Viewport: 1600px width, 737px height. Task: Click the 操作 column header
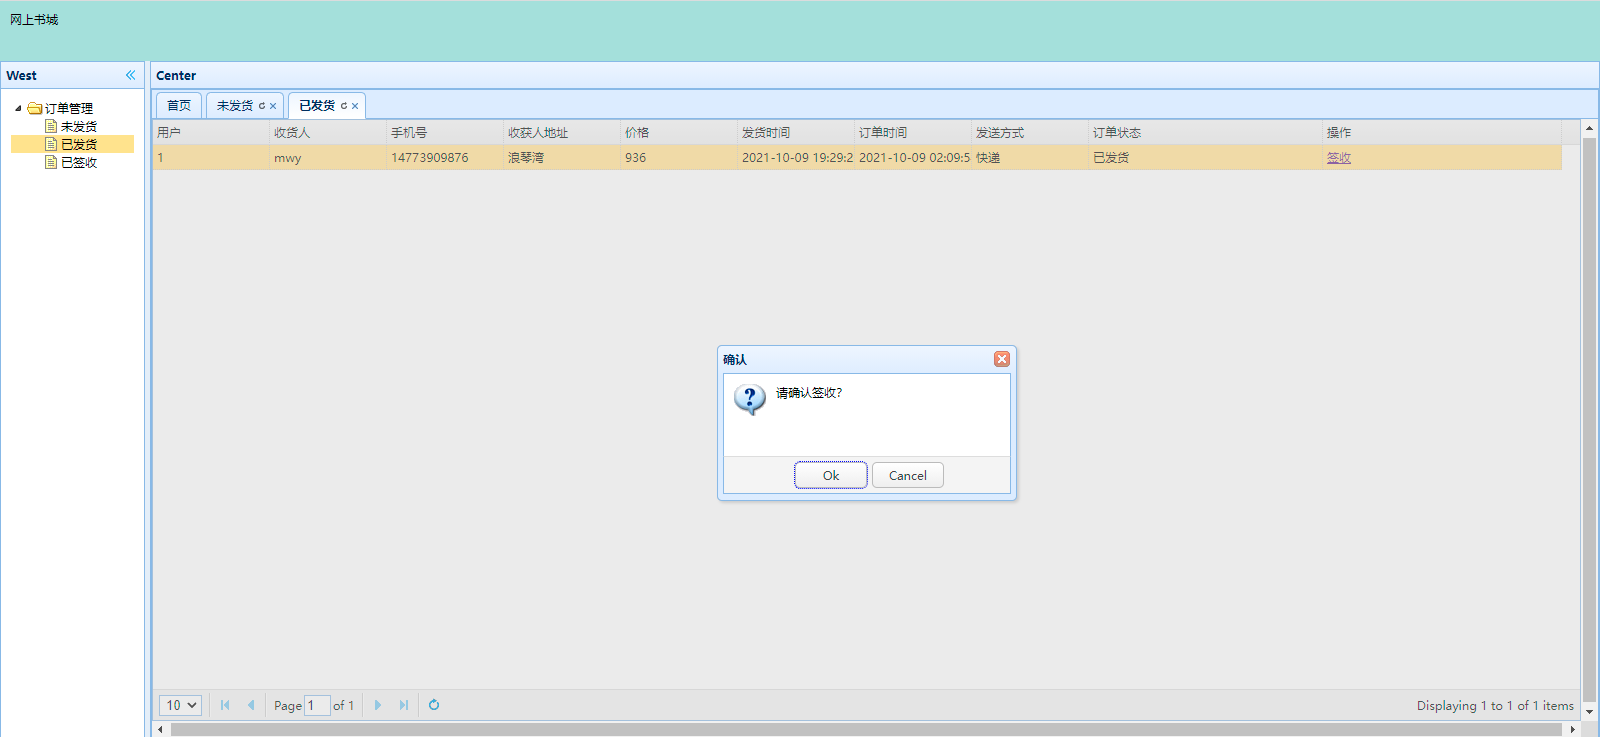pyautogui.click(x=1442, y=132)
